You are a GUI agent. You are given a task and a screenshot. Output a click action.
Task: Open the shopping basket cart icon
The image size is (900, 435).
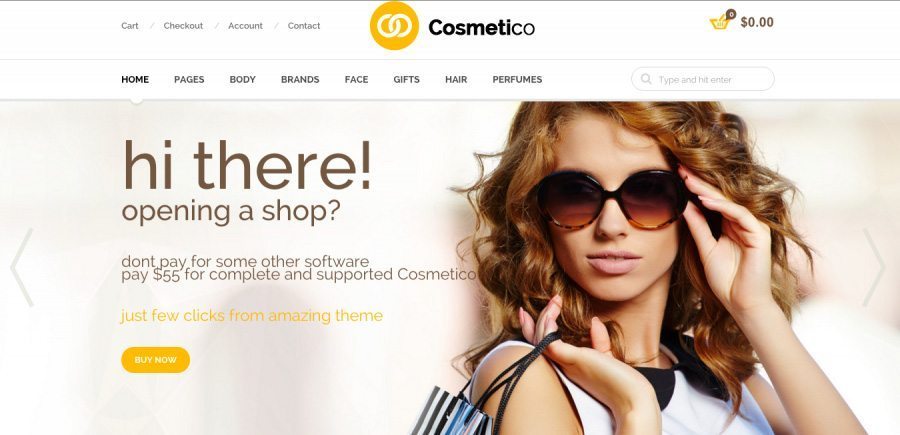(x=719, y=24)
